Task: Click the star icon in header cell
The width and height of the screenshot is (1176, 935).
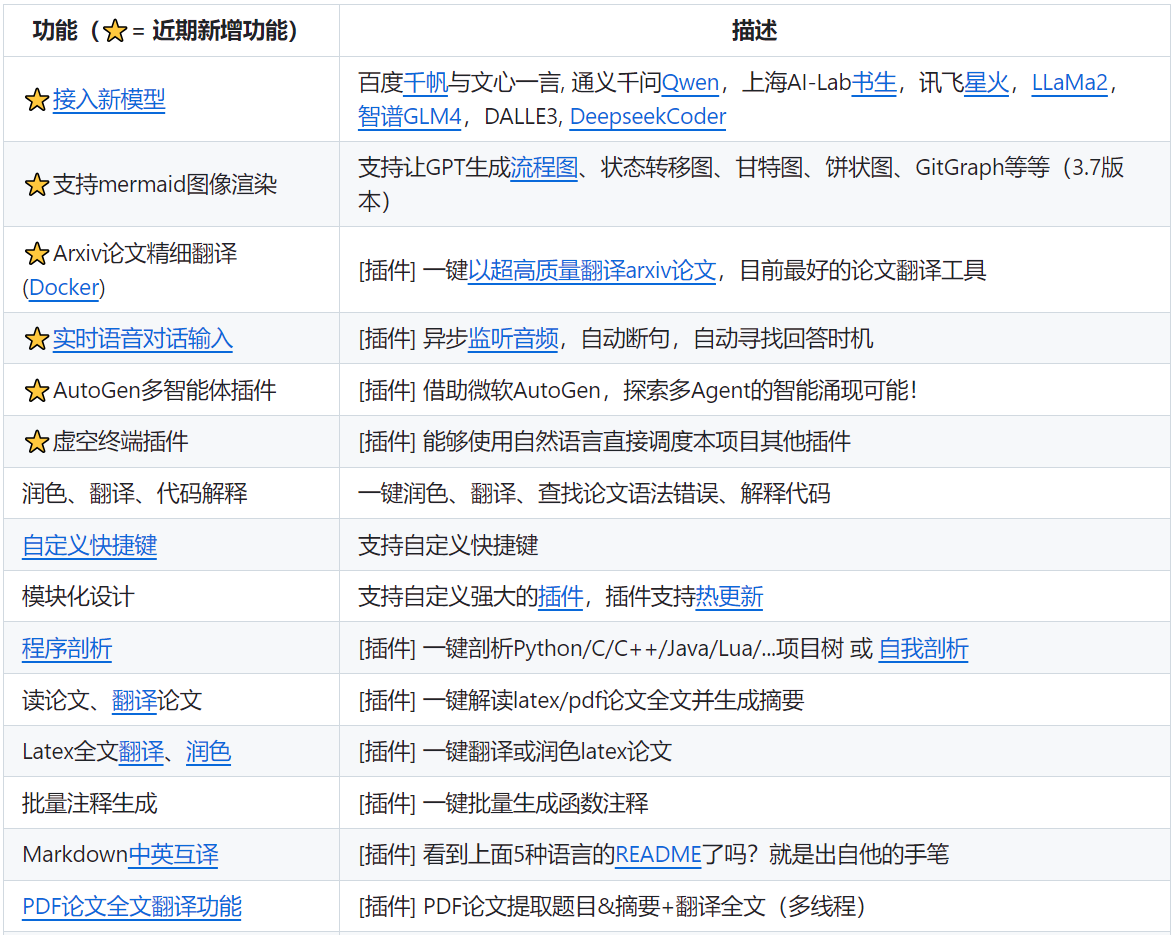Action: (115, 31)
